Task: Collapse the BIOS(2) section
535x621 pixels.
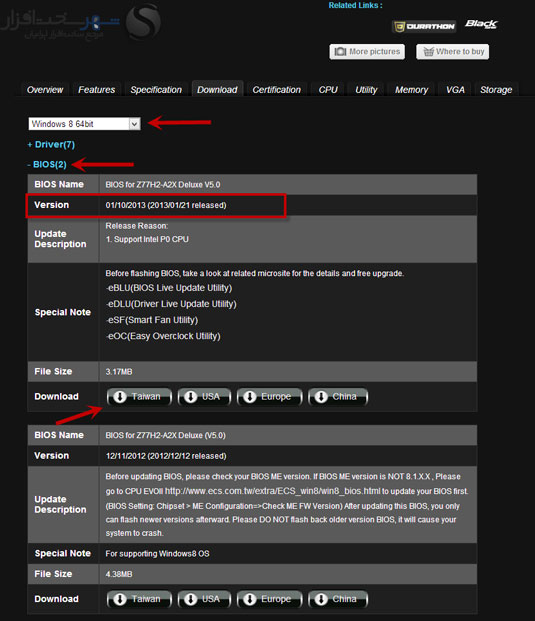Action: tap(47, 164)
